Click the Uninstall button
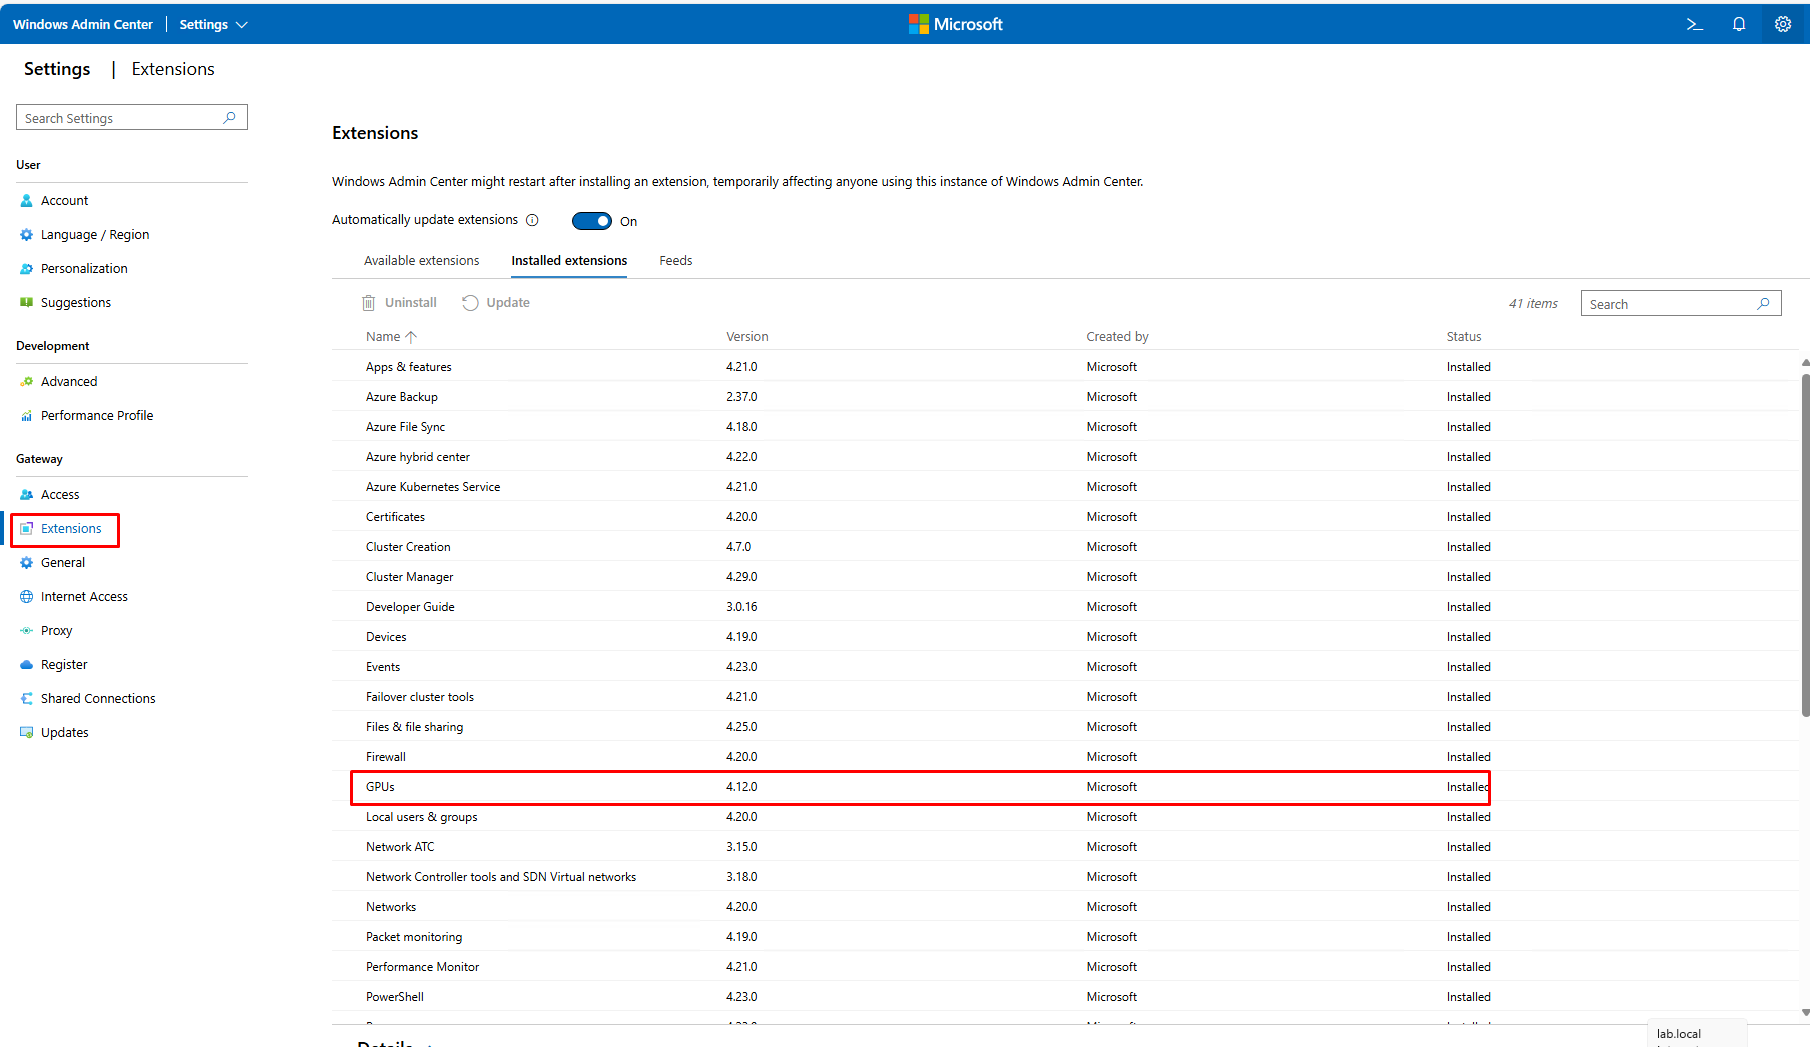Image resolution: width=1810 pixels, height=1047 pixels. 399,303
